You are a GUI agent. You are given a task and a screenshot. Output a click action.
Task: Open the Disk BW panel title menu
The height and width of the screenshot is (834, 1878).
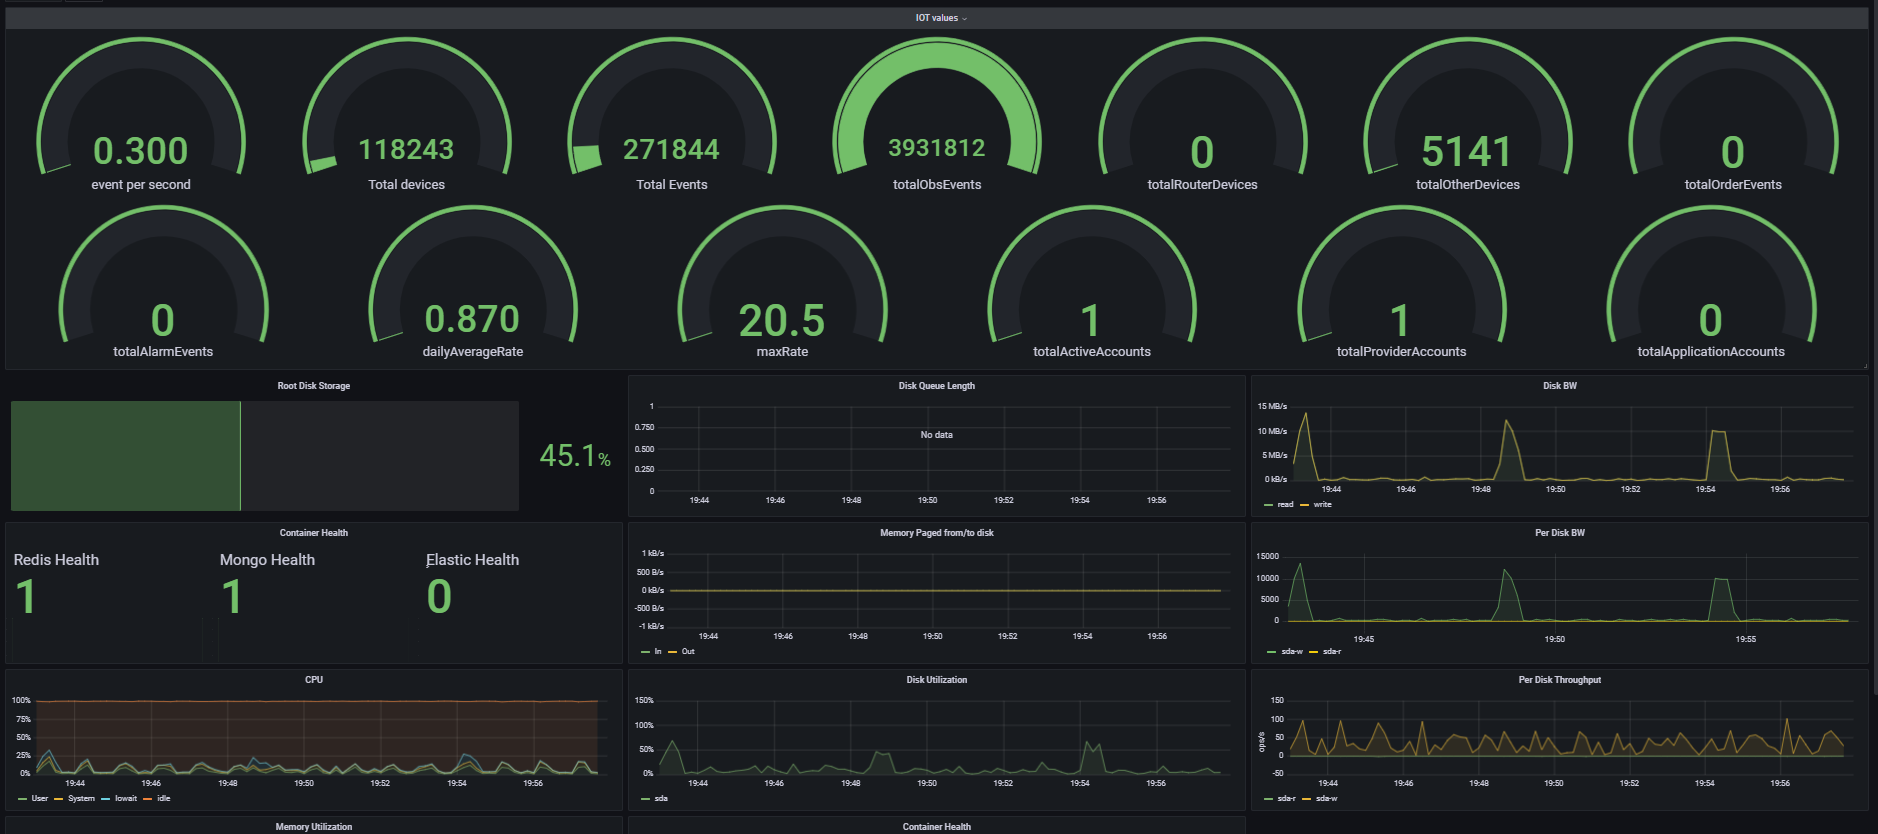coord(1559,386)
